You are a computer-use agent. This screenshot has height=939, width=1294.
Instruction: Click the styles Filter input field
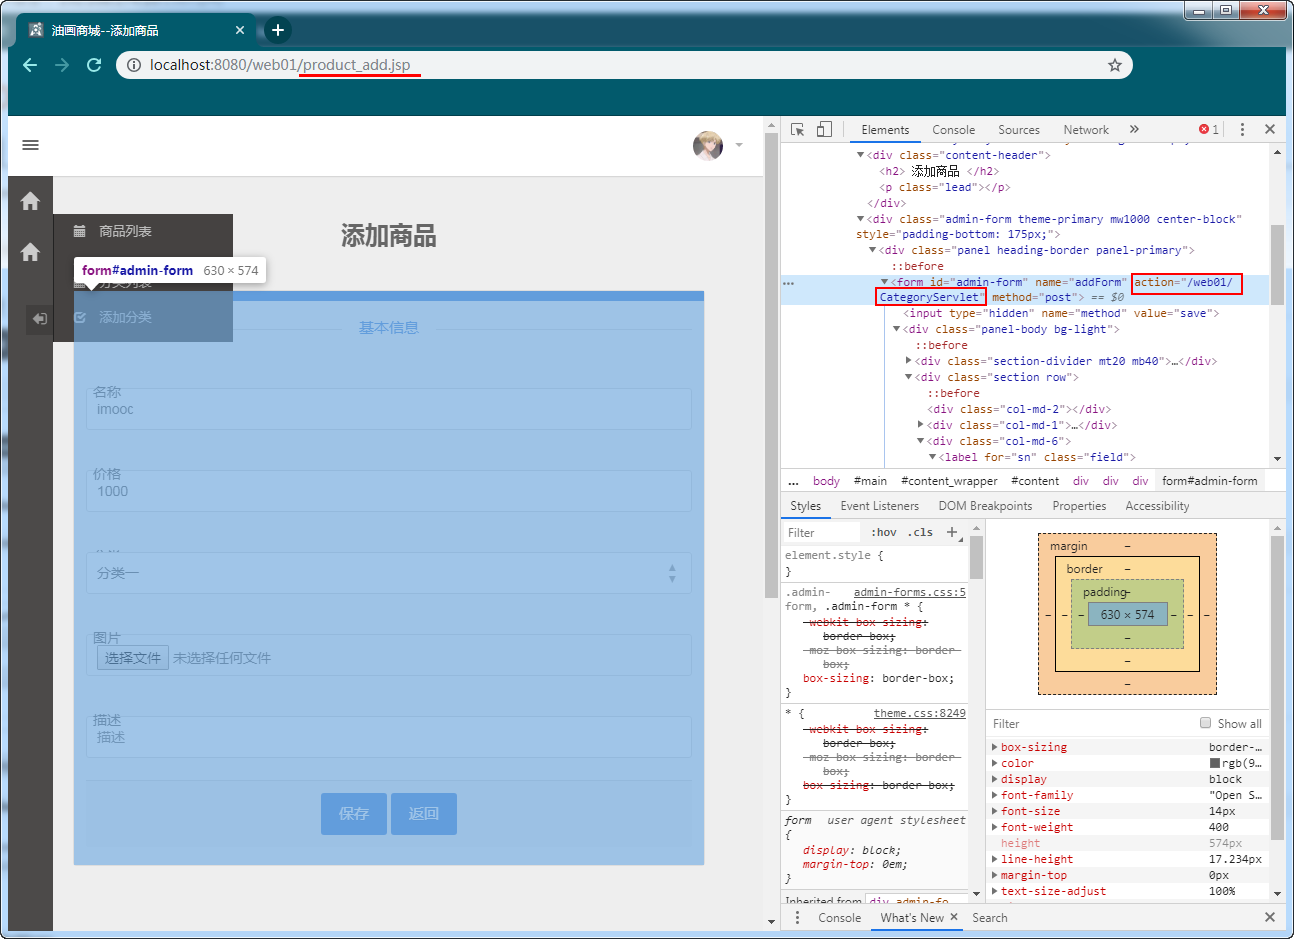822,533
